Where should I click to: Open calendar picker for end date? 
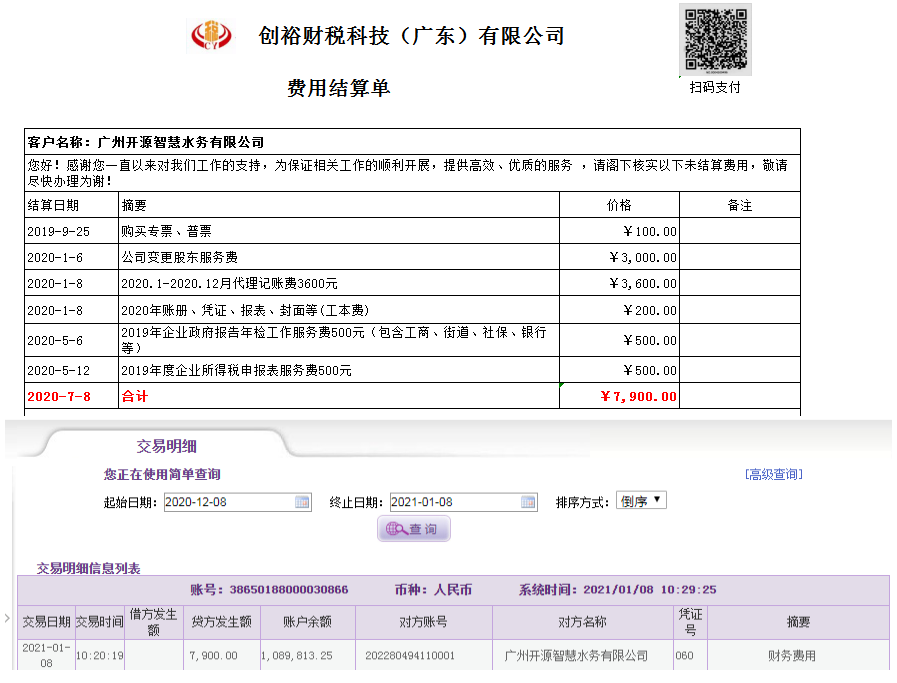tap(528, 502)
